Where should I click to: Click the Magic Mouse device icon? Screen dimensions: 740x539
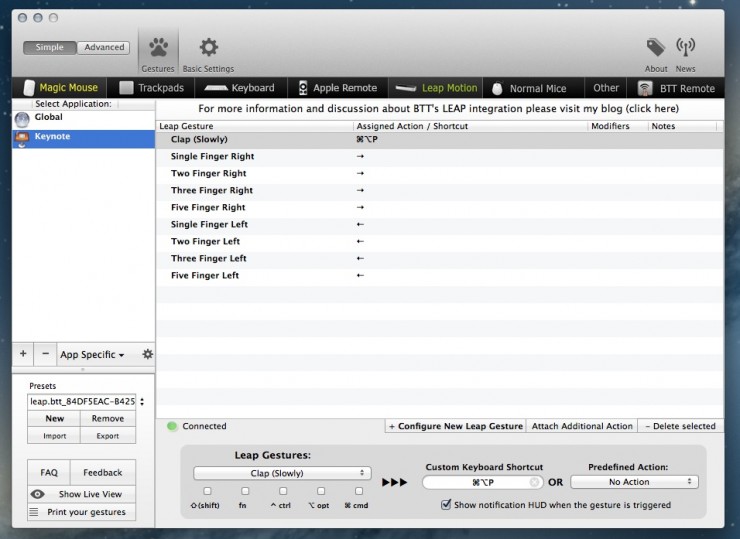pyautogui.click(x=29, y=88)
